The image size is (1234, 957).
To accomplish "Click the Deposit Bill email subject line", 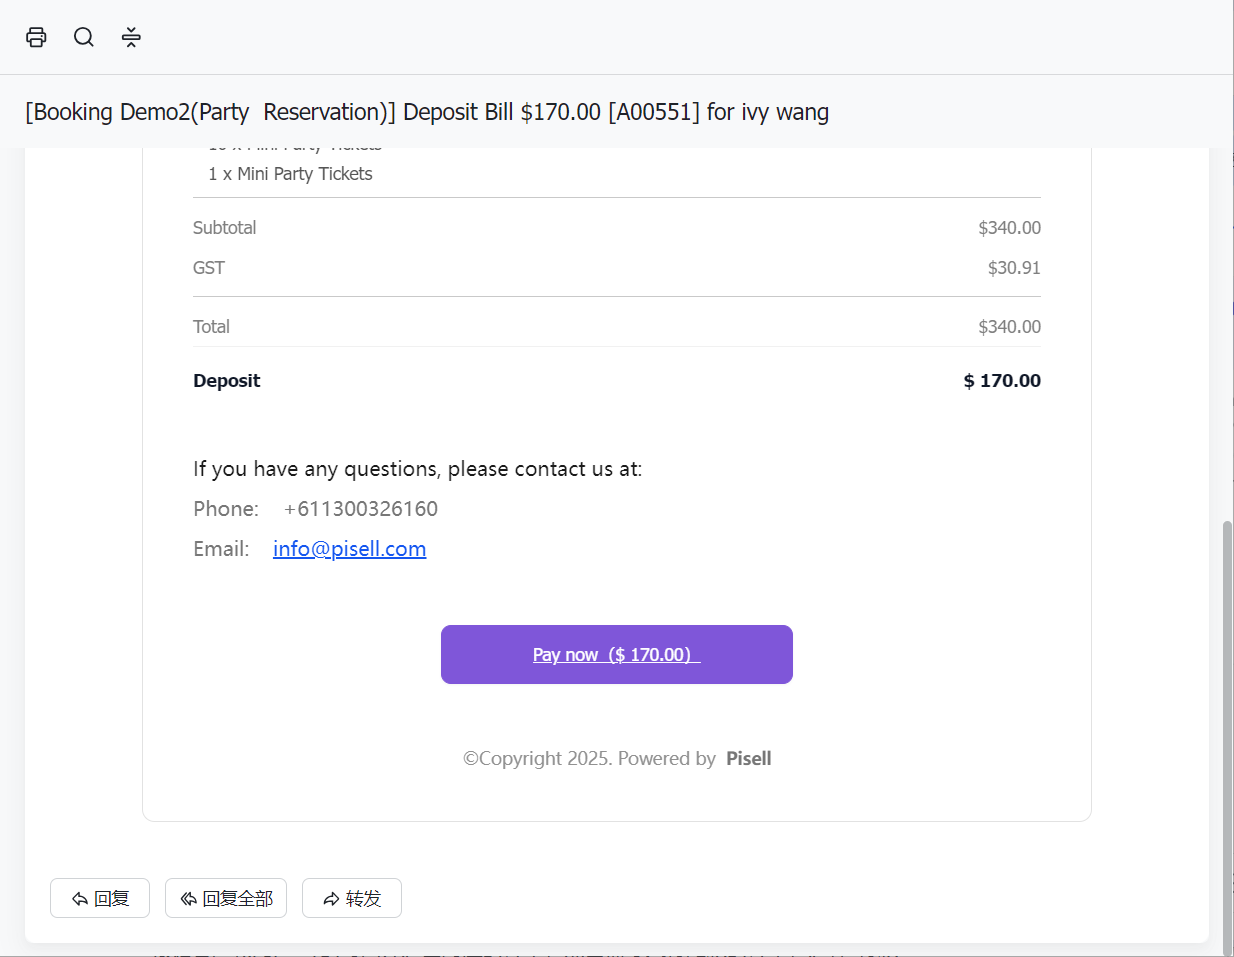I will (x=427, y=112).
